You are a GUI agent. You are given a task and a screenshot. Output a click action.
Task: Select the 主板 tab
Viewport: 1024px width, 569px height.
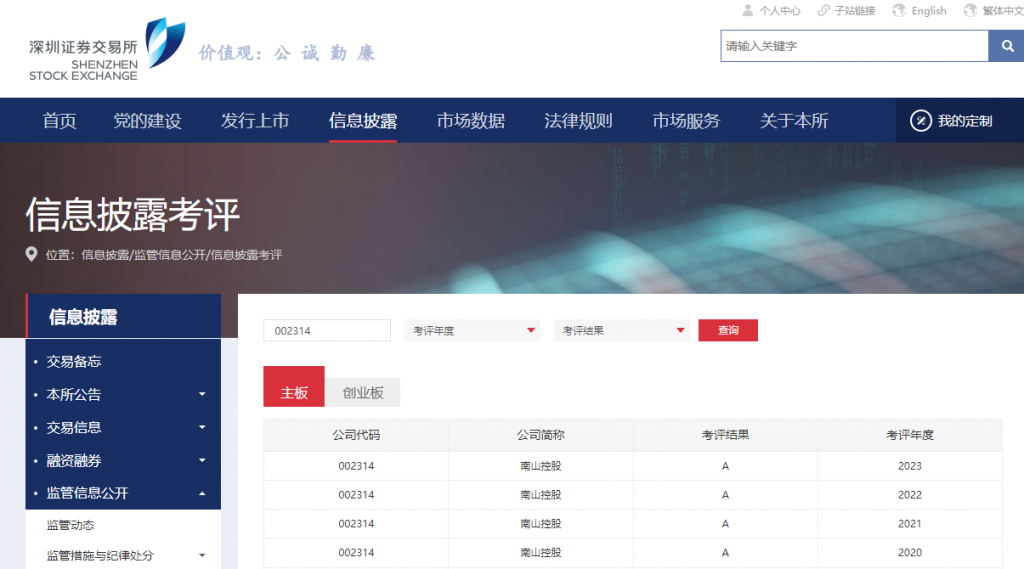tap(294, 393)
